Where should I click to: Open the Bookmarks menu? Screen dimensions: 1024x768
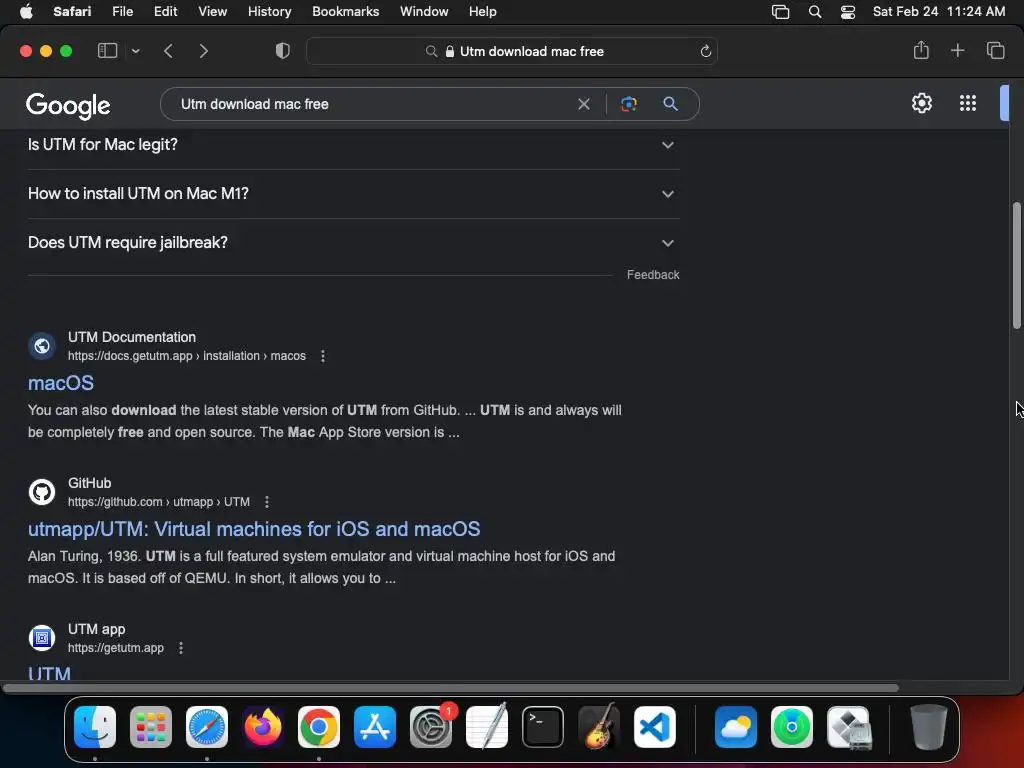pyautogui.click(x=345, y=12)
